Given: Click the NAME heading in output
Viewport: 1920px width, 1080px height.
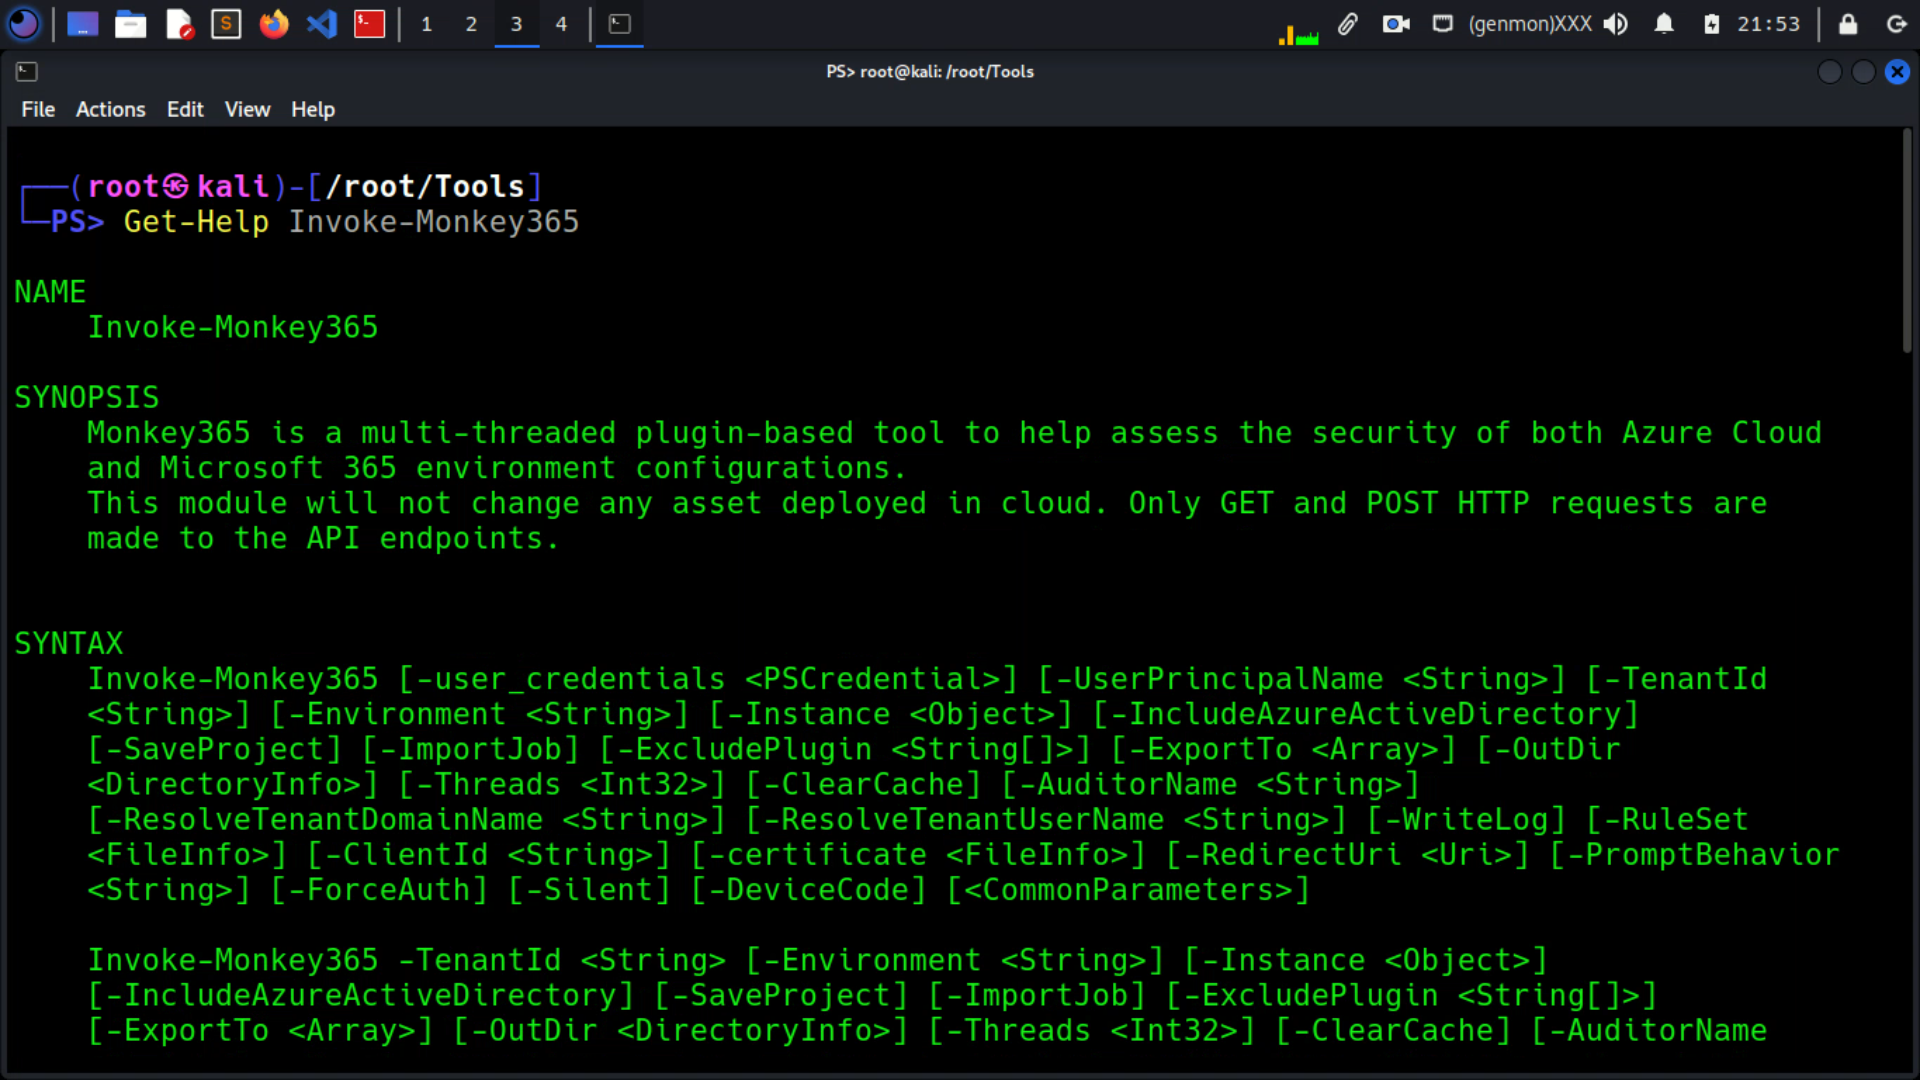Looking at the screenshot, I should 50,291.
